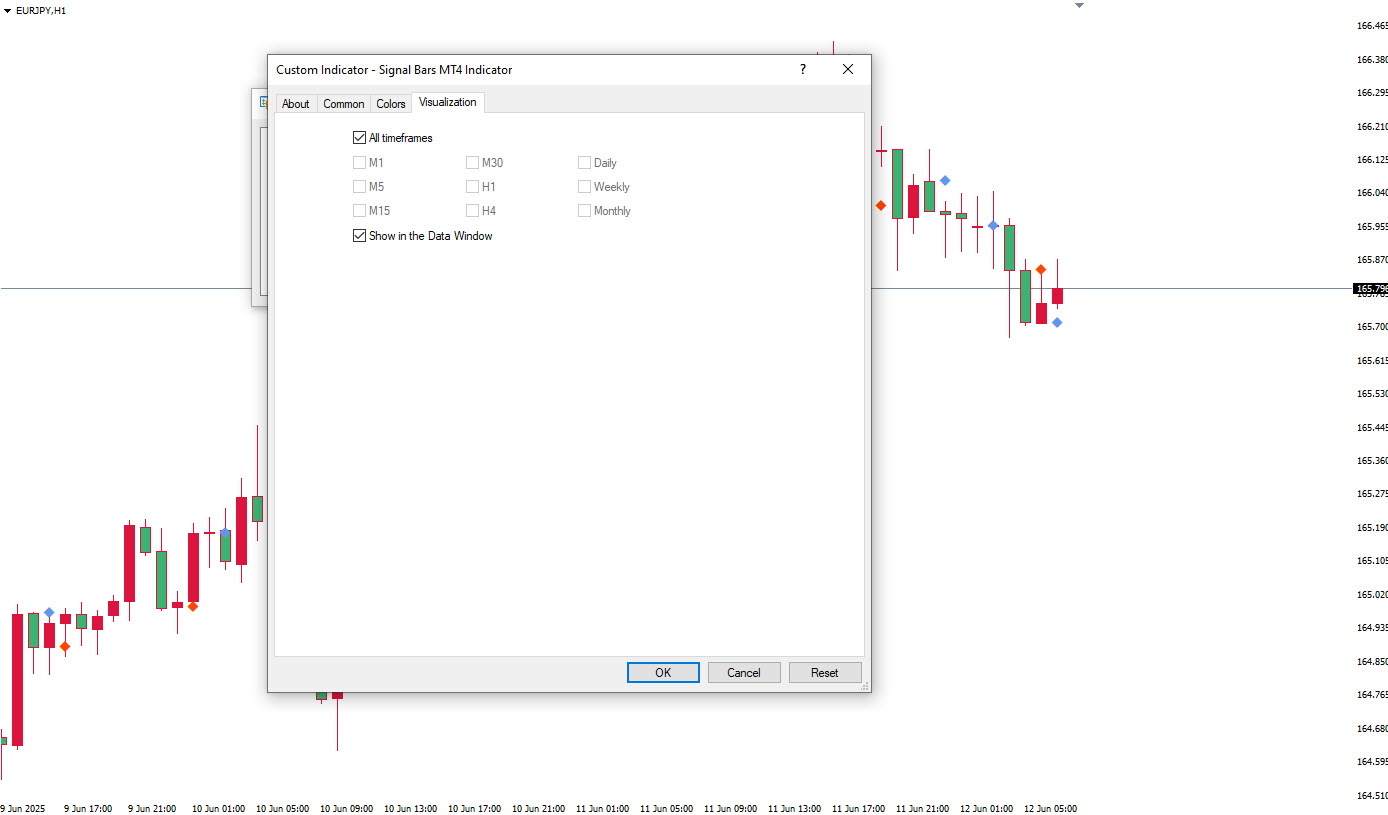
Task: Click the '10 Jun 09:00' time label
Action: point(346,808)
